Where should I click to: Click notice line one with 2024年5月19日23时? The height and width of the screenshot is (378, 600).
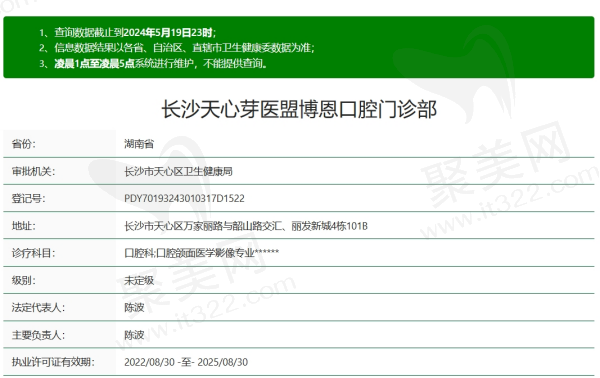[x=128, y=33]
